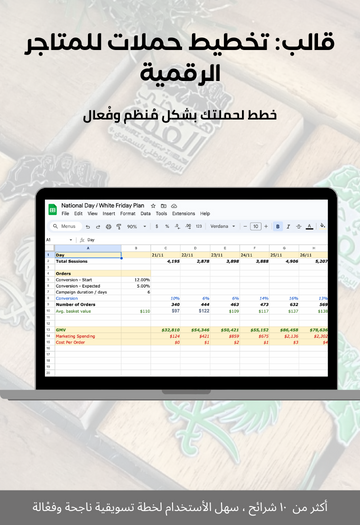Apply currency format with $ icon
Screen dimensions: 360x525
click(x=157, y=227)
